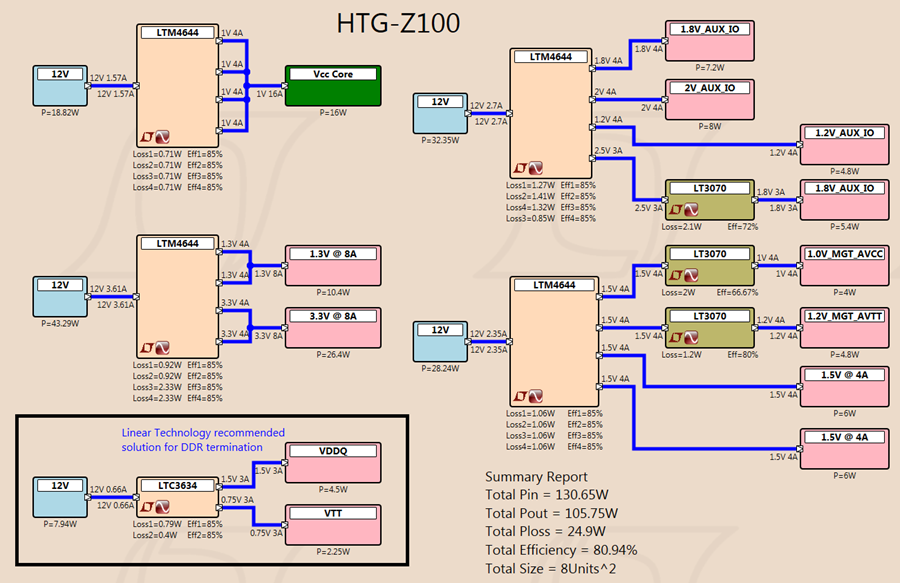Click the Linear Technology DDR termination note

point(203,440)
